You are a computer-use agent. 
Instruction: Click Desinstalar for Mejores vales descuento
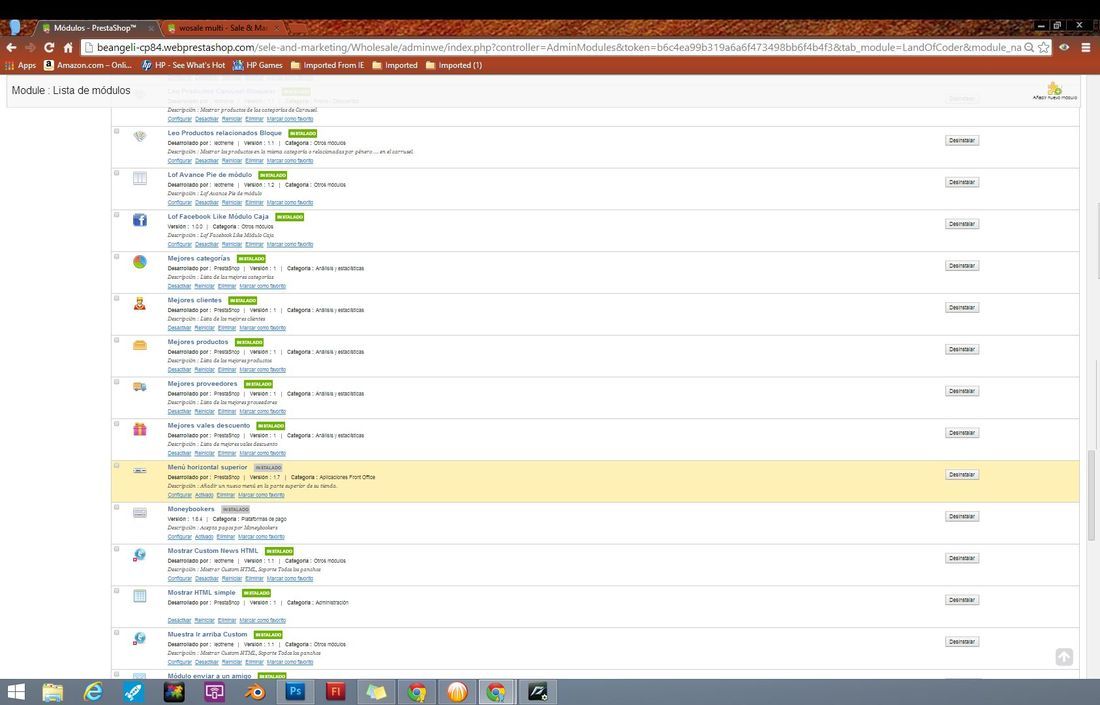point(962,433)
